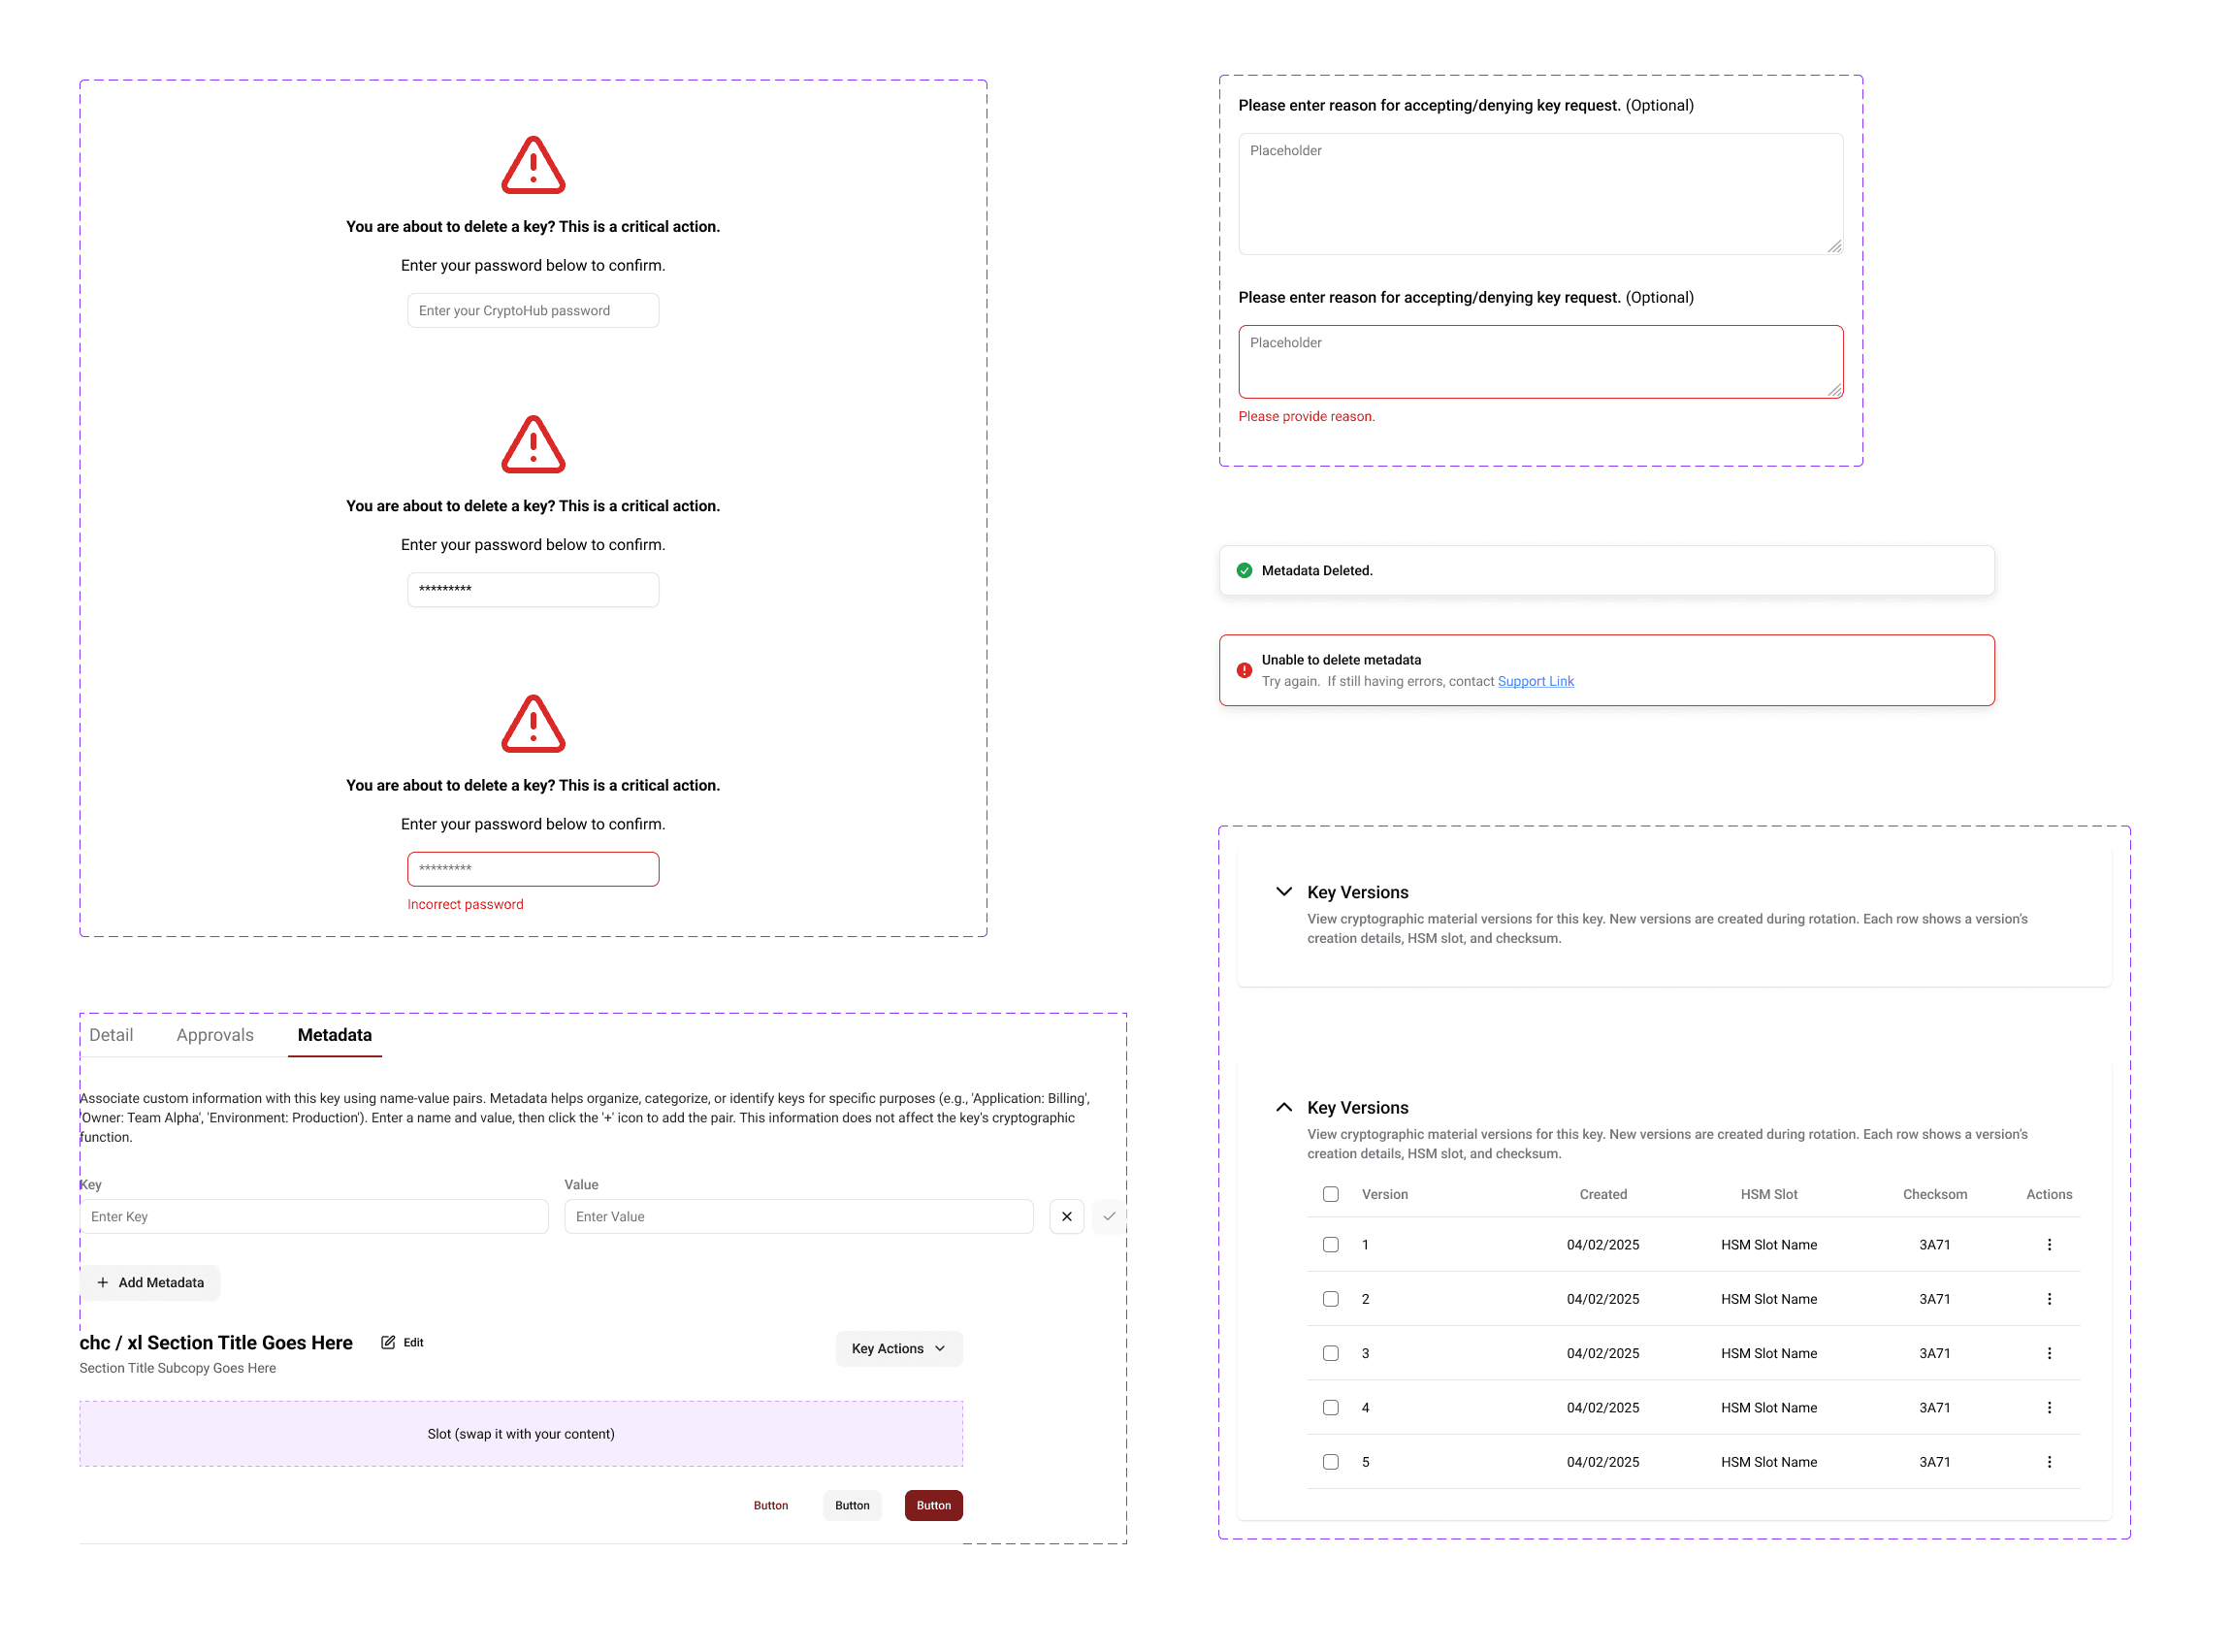Viewport: 2232px width, 1652px height.
Task: Click the Add Metadata button
Action: click(150, 1282)
